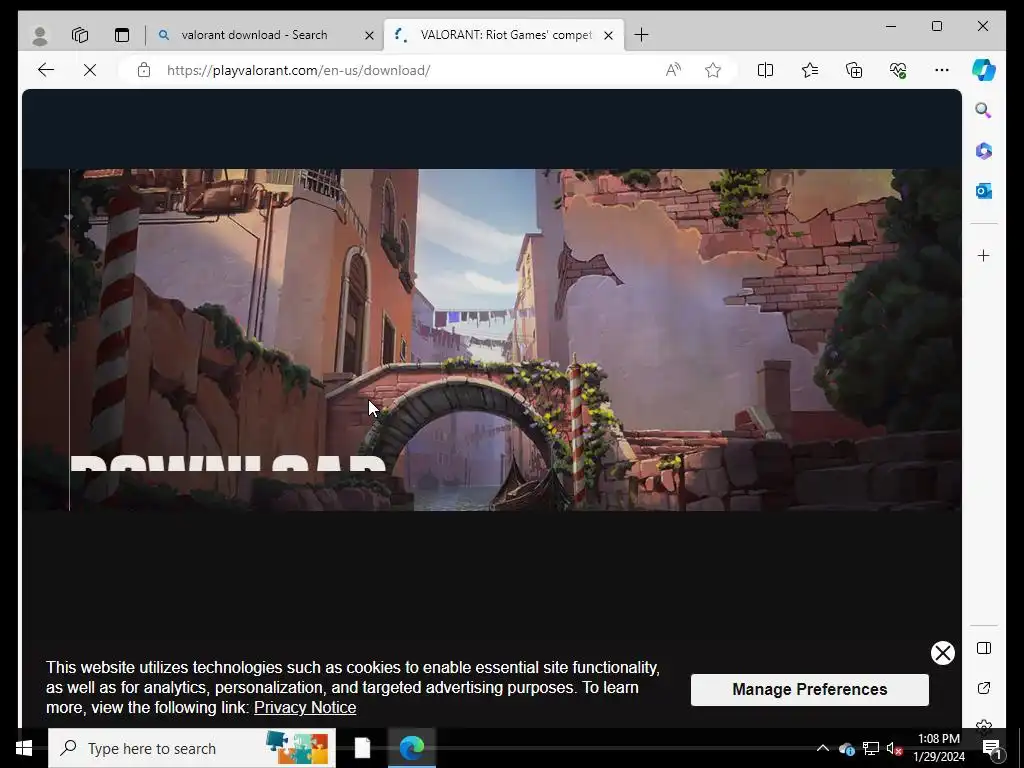The image size is (1024, 768).
Task: Add a sidebar app with plus
Action: 984,255
